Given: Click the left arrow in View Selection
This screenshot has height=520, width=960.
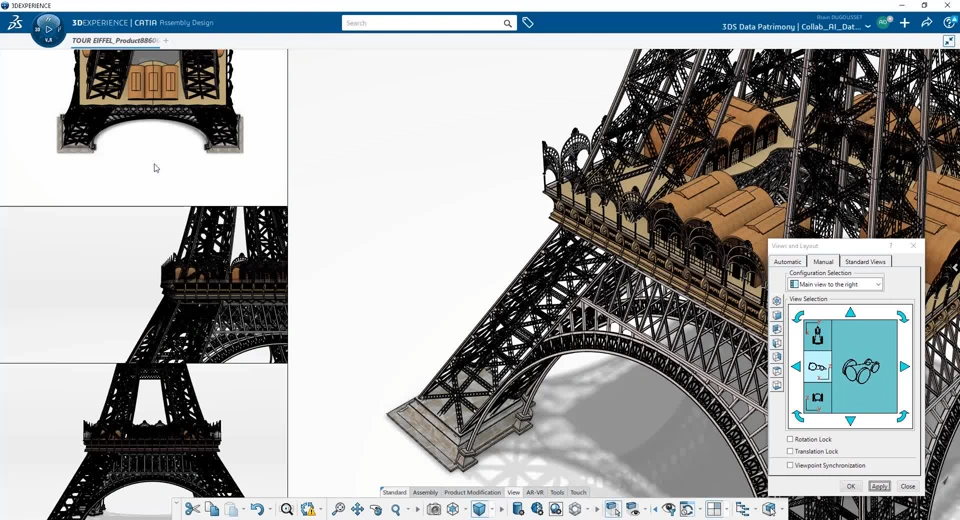Looking at the screenshot, I should click(x=796, y=366).
